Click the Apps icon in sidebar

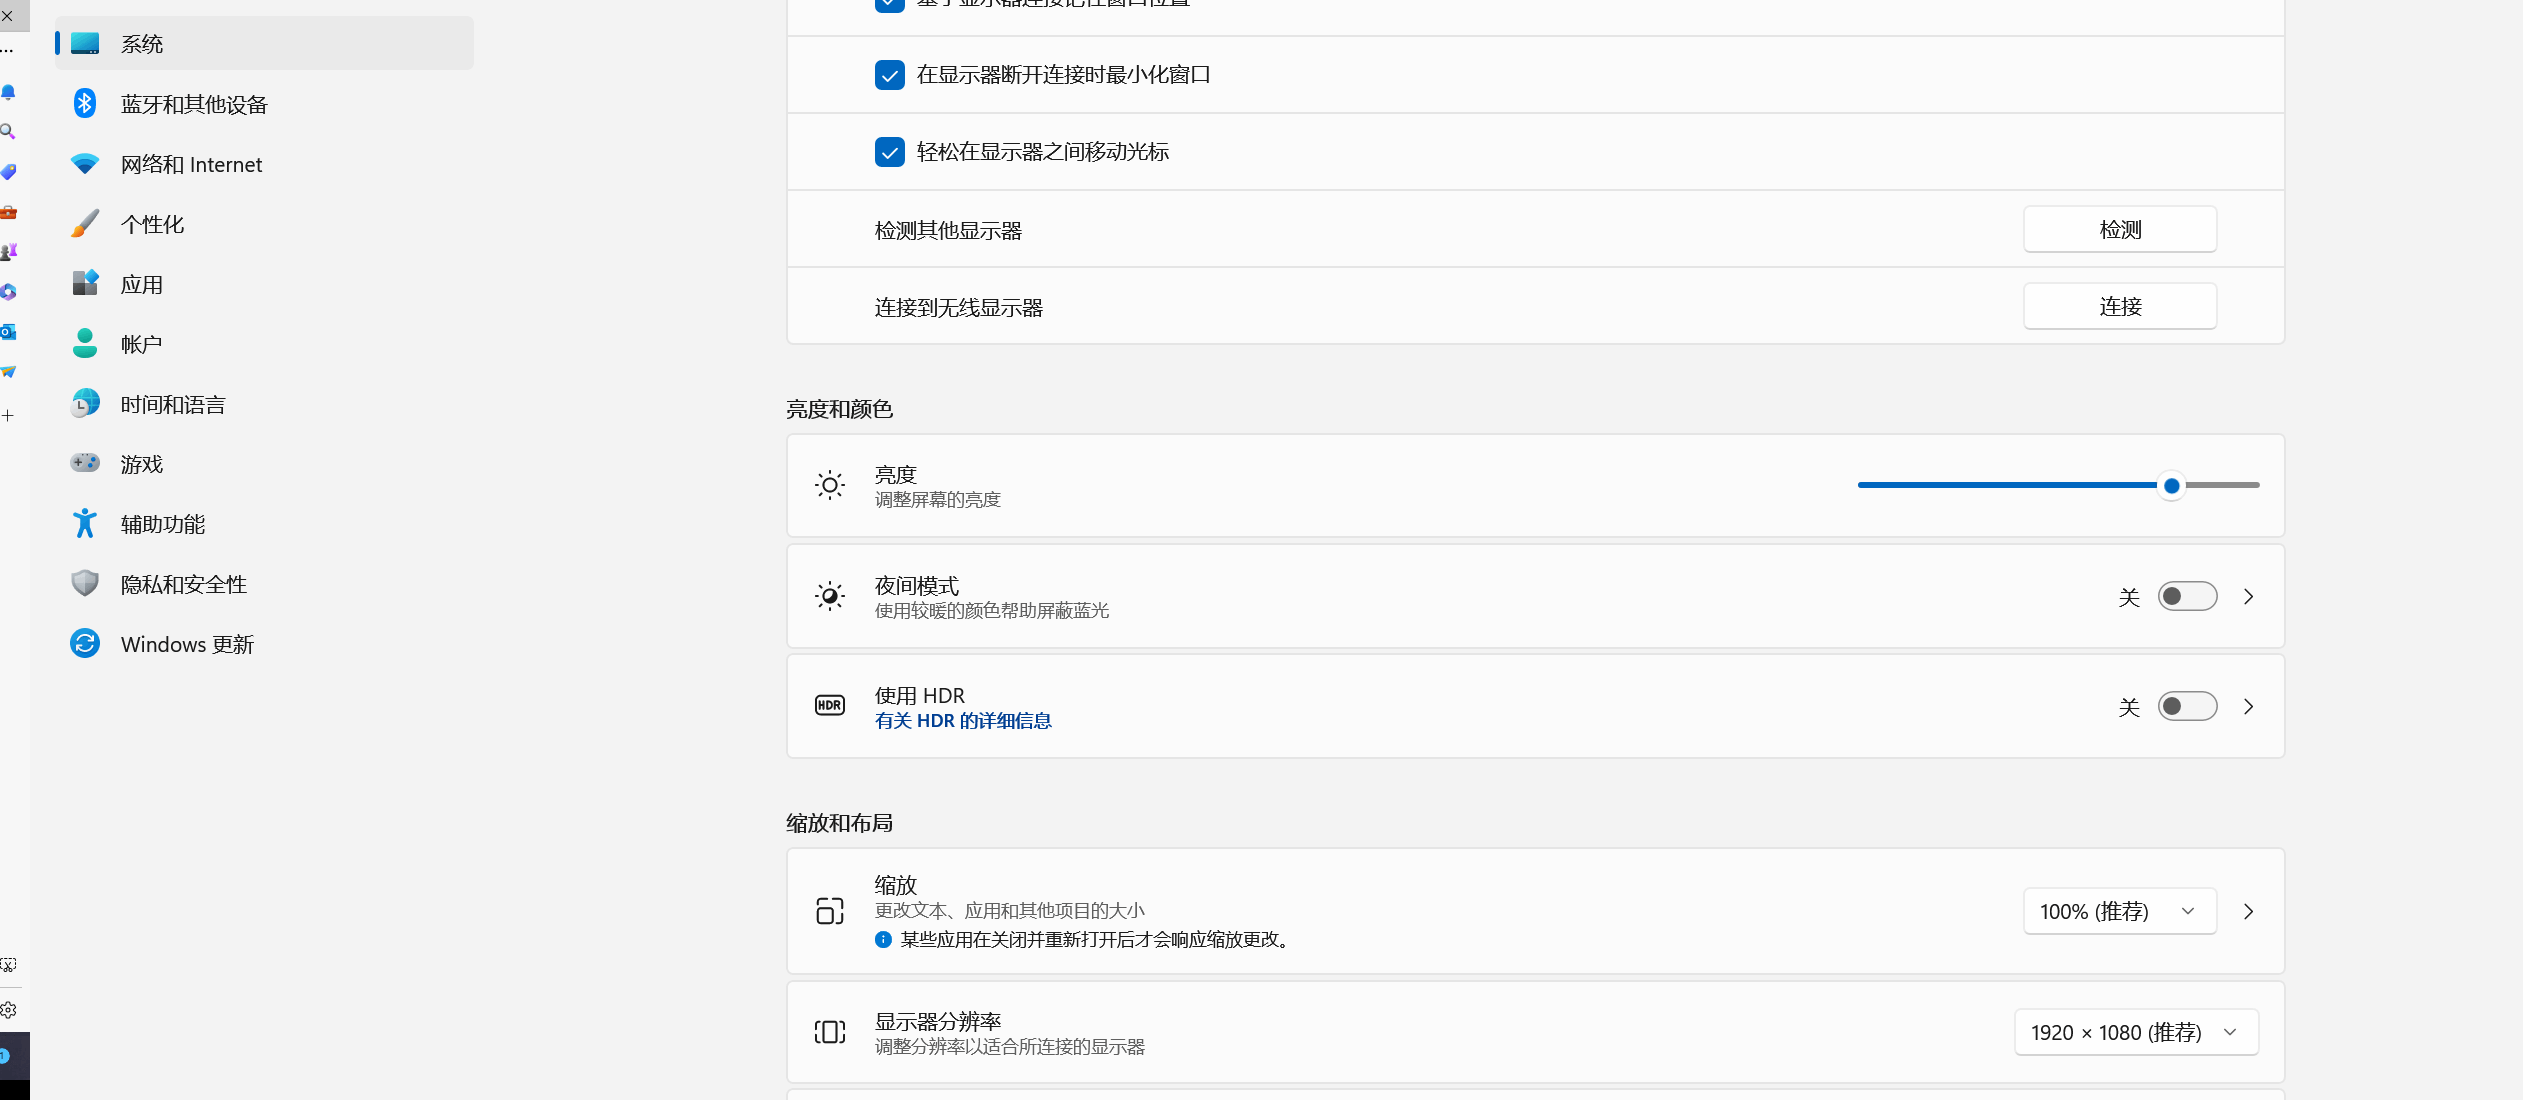pos(85,284)
